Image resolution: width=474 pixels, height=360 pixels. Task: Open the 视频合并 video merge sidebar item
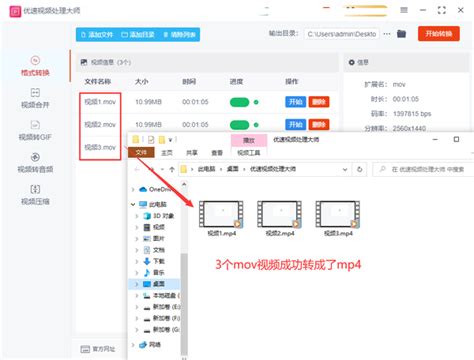[35, 98]
